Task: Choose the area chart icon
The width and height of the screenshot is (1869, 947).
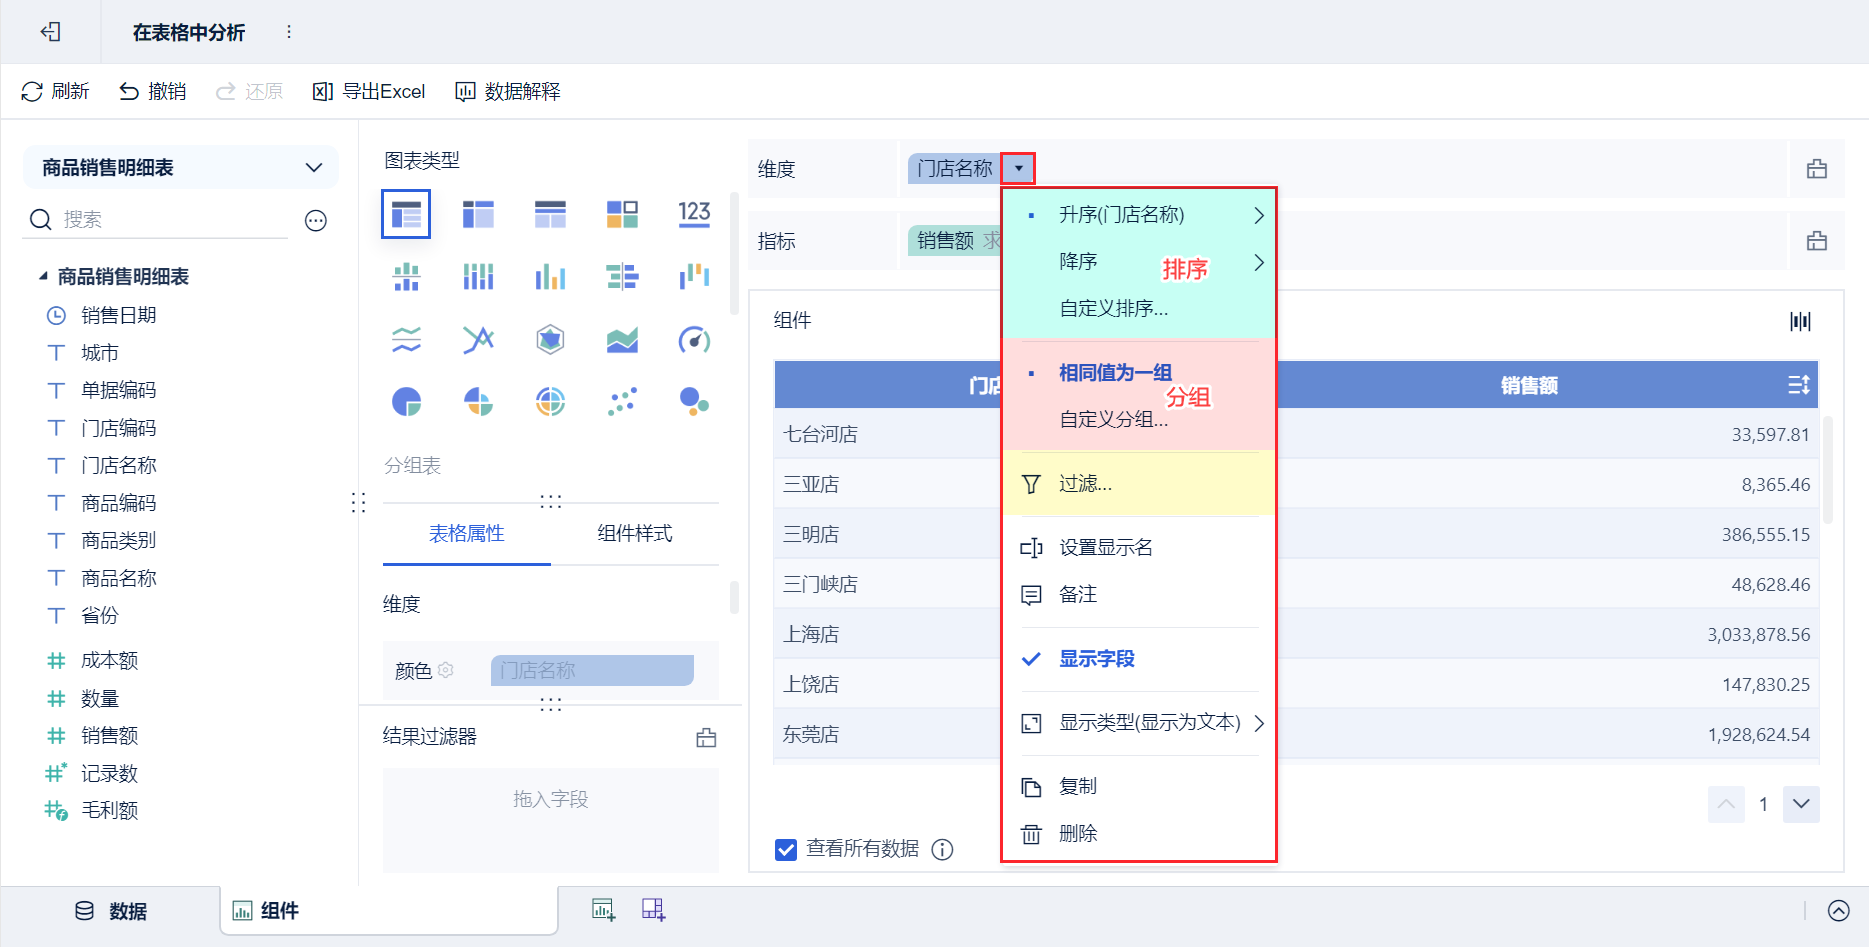Action: (x=622, y=340)
